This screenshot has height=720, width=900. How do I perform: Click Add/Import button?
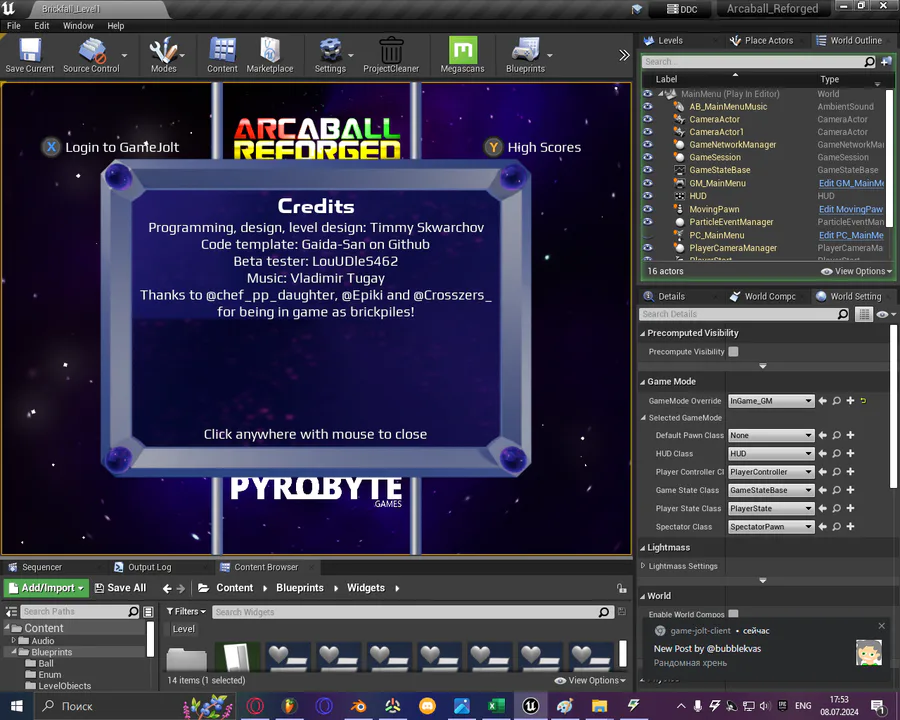coord(46,588)
